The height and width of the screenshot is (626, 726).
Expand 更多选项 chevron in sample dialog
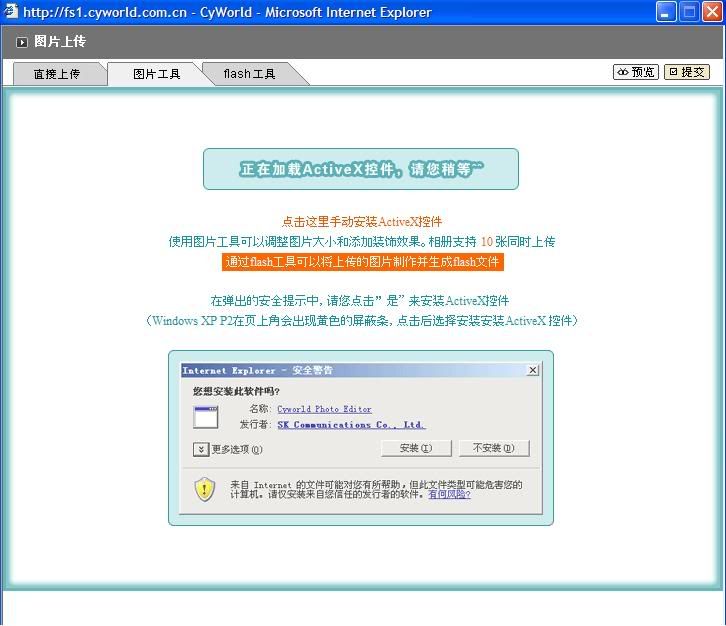click(x=201, y=449)
